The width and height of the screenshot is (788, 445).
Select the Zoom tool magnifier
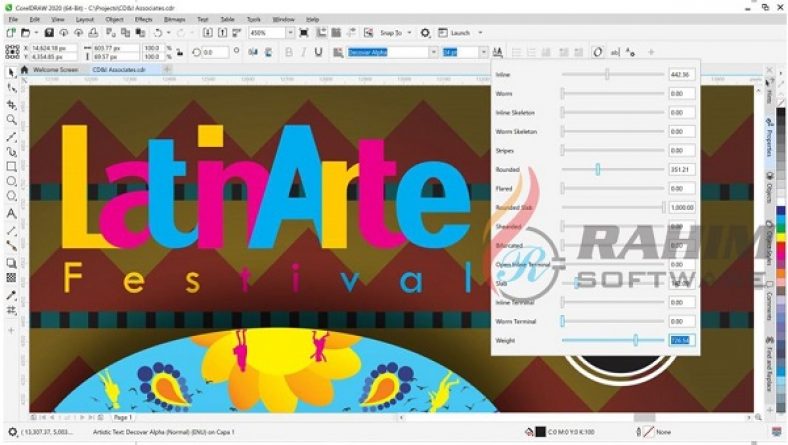coord(11,120)
